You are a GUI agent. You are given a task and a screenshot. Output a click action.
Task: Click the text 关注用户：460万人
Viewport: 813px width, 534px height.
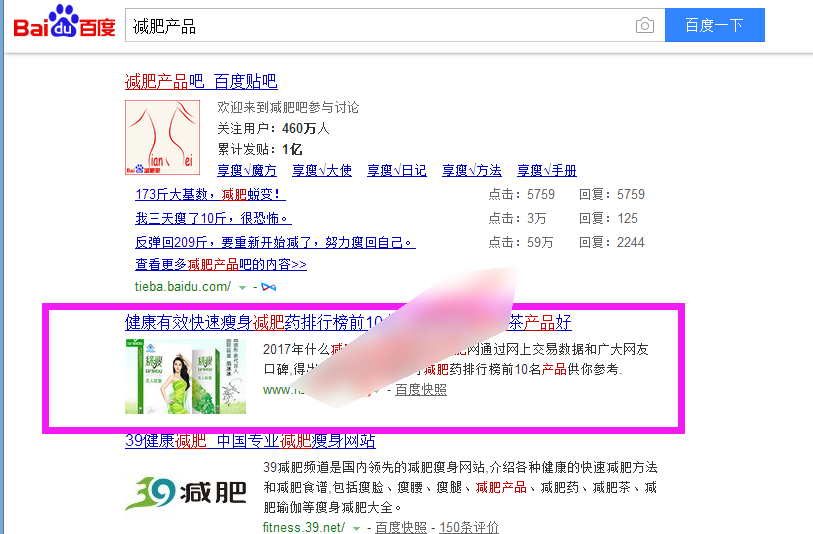click(273, 128)
